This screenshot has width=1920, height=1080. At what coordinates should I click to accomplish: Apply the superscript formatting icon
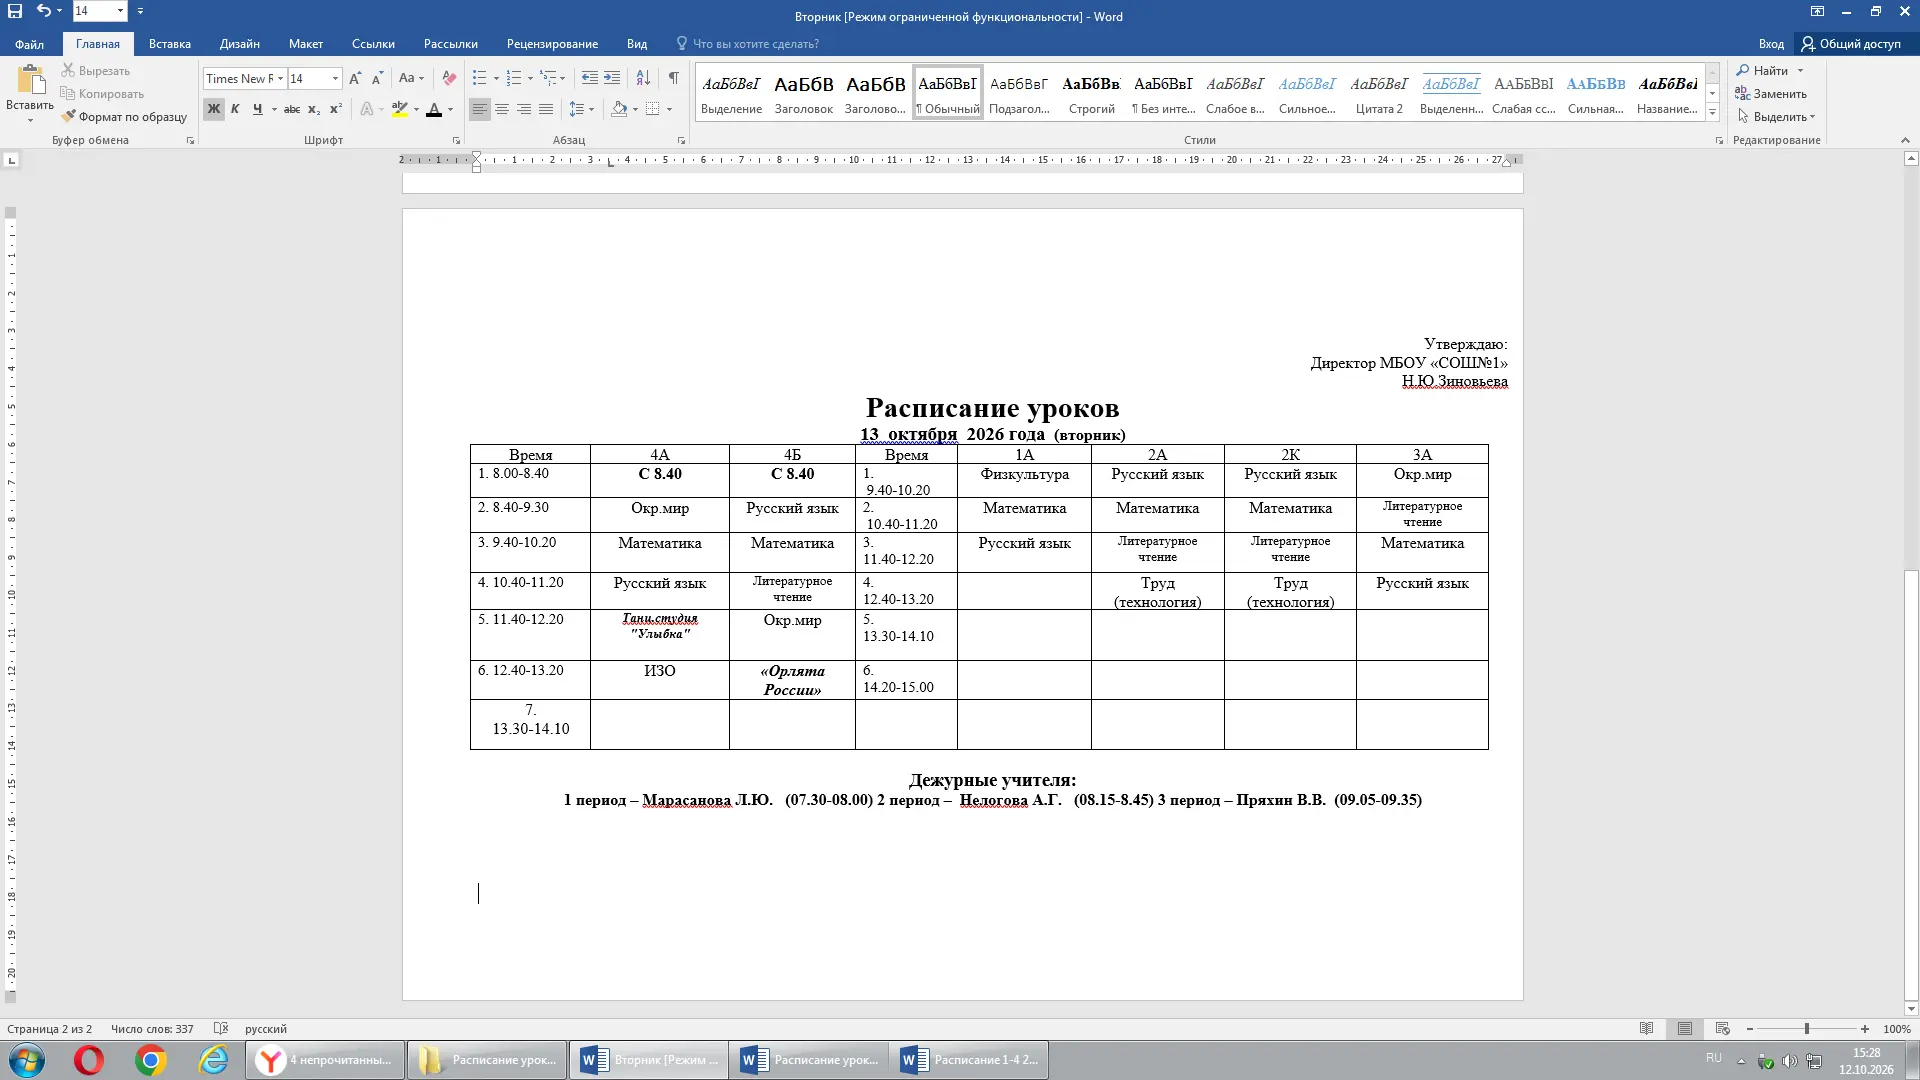336,109
